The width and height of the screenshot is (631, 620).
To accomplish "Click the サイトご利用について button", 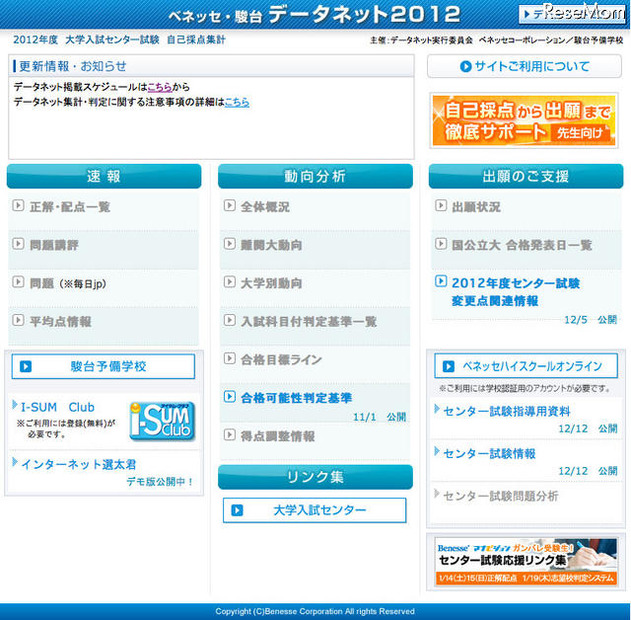I will (524, 66).
